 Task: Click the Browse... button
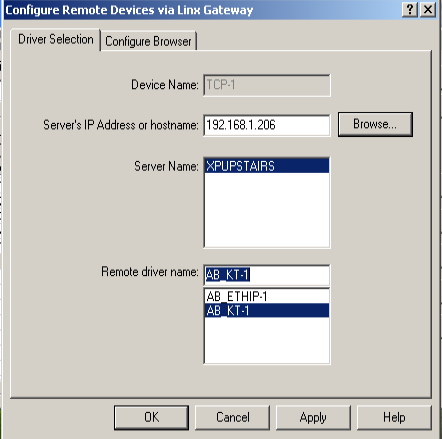tap(375, 124)
